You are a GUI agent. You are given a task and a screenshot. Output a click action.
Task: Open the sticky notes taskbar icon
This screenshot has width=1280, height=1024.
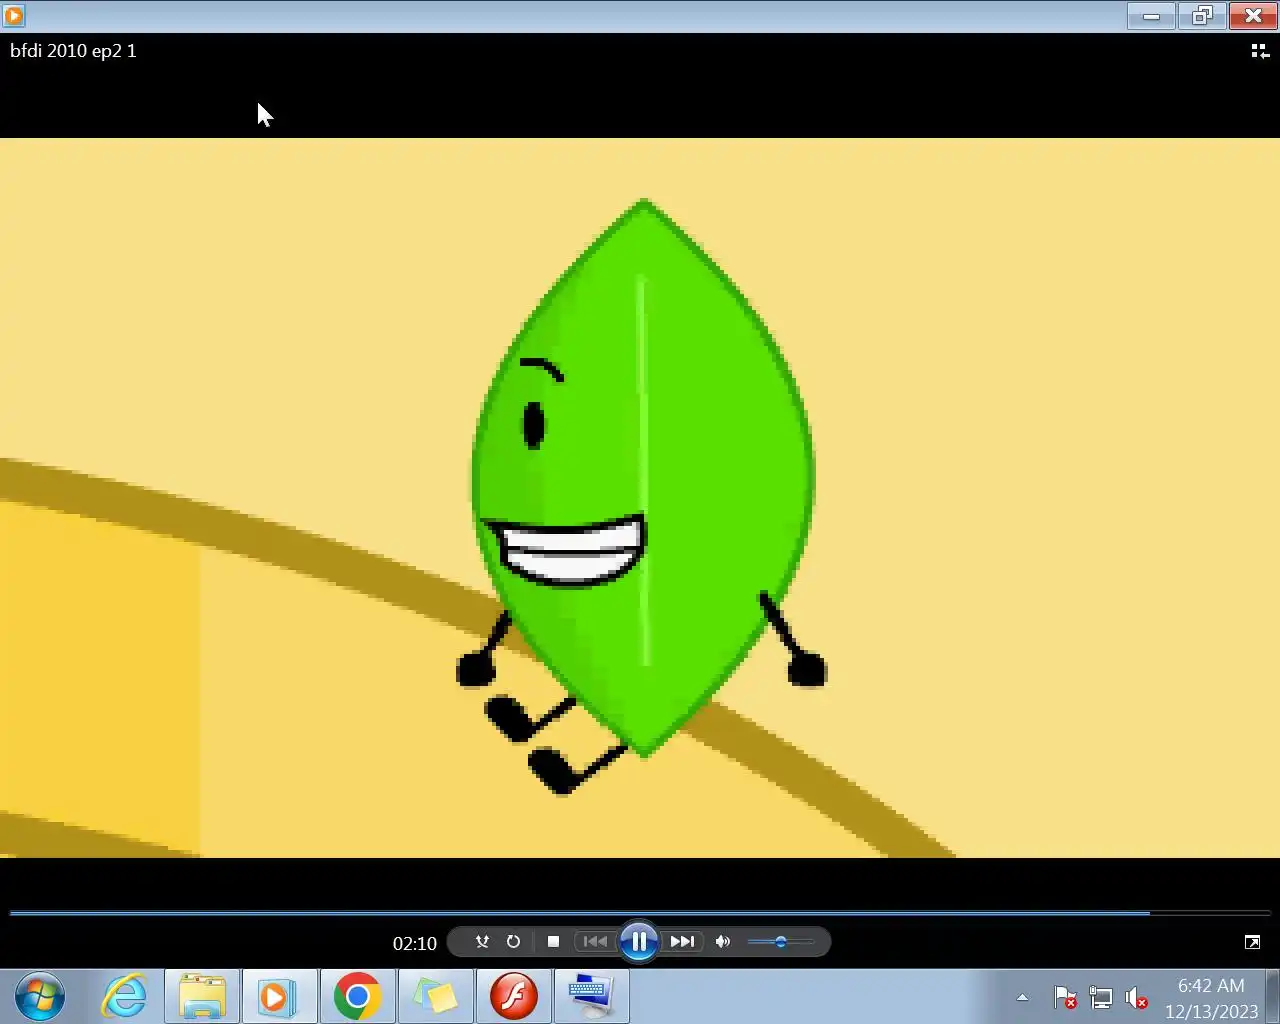pyautogui.click(x=435, y=997)
